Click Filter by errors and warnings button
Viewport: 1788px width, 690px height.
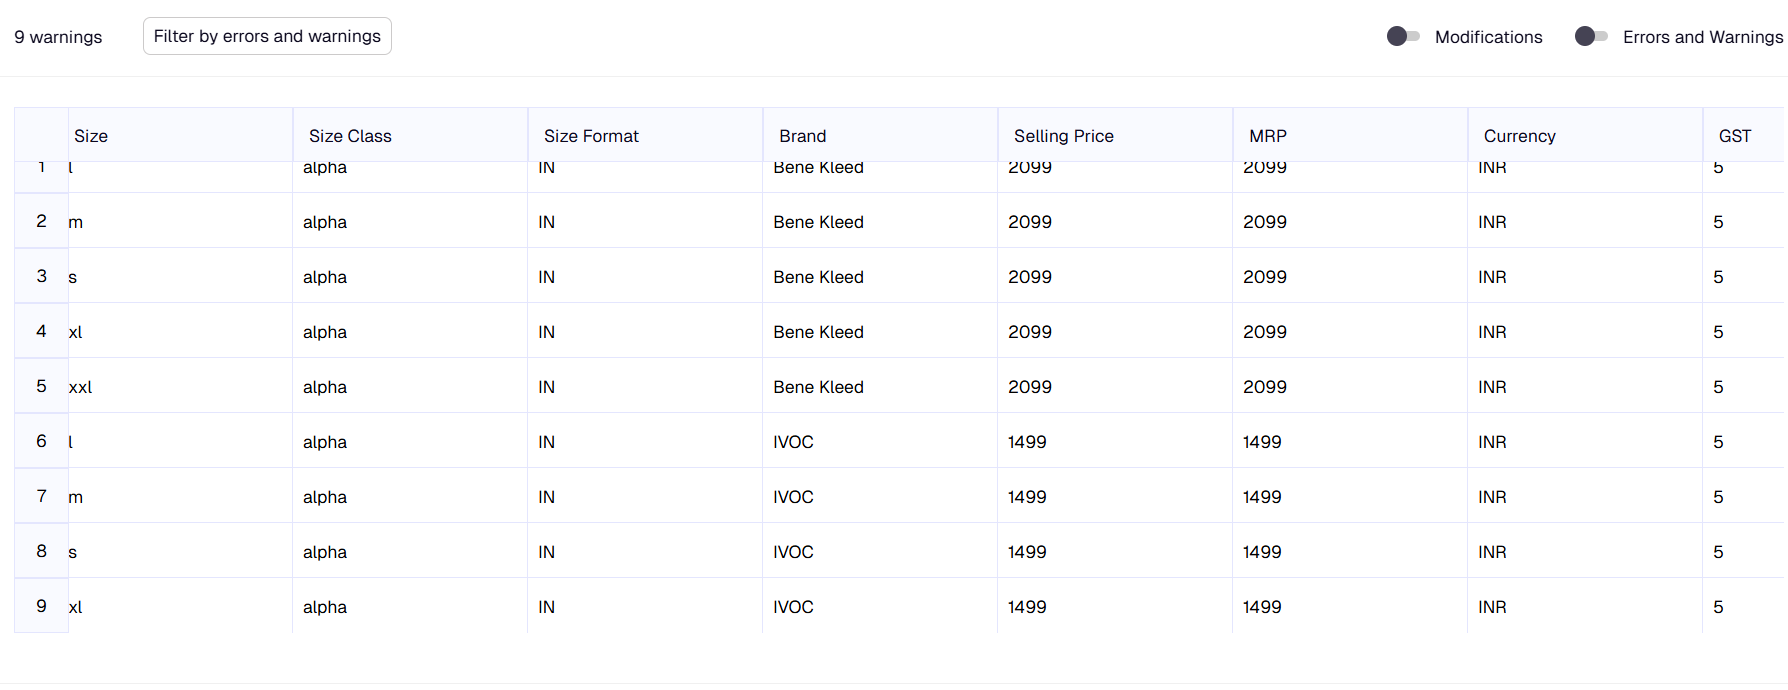pos(267,36)
